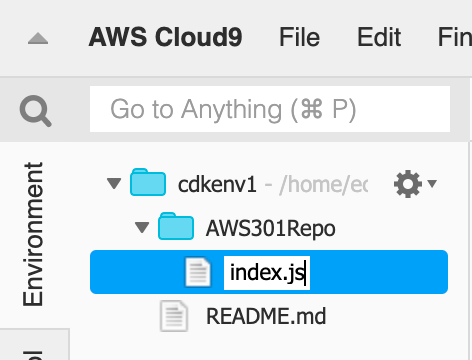Select the AWS301Repo folder name
472x360 pixels.
271,229
